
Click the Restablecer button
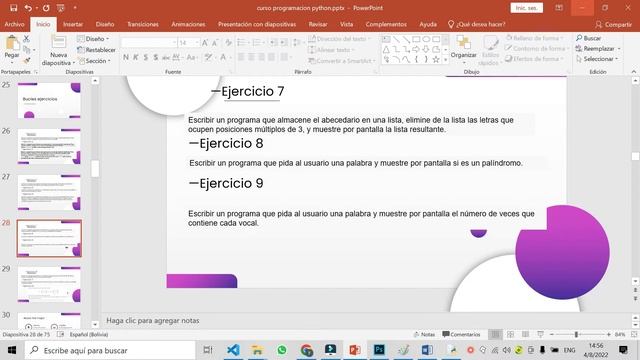[x=96, y=50]
